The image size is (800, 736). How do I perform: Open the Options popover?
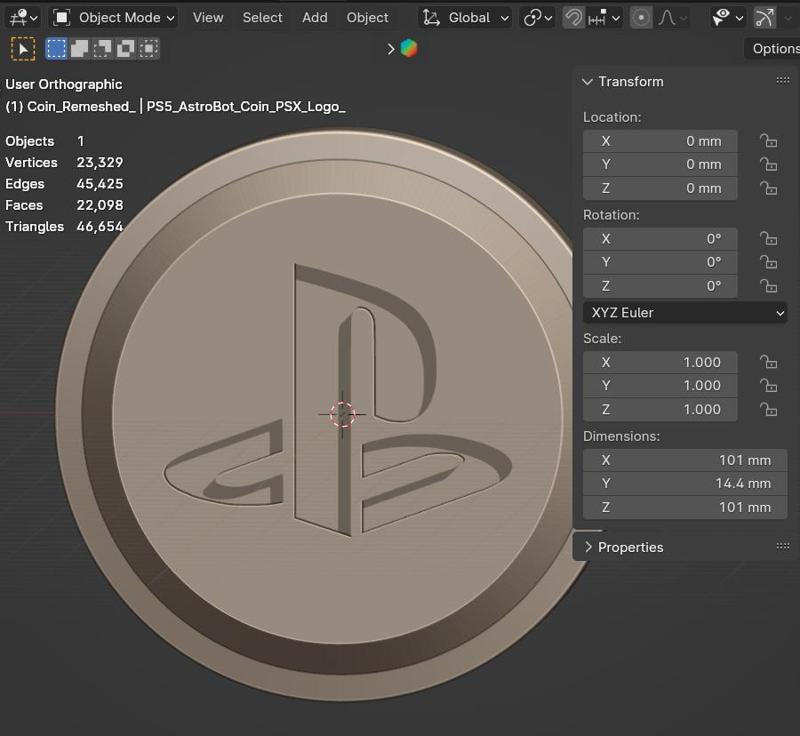pyautogui.click(x=773, y=48)
